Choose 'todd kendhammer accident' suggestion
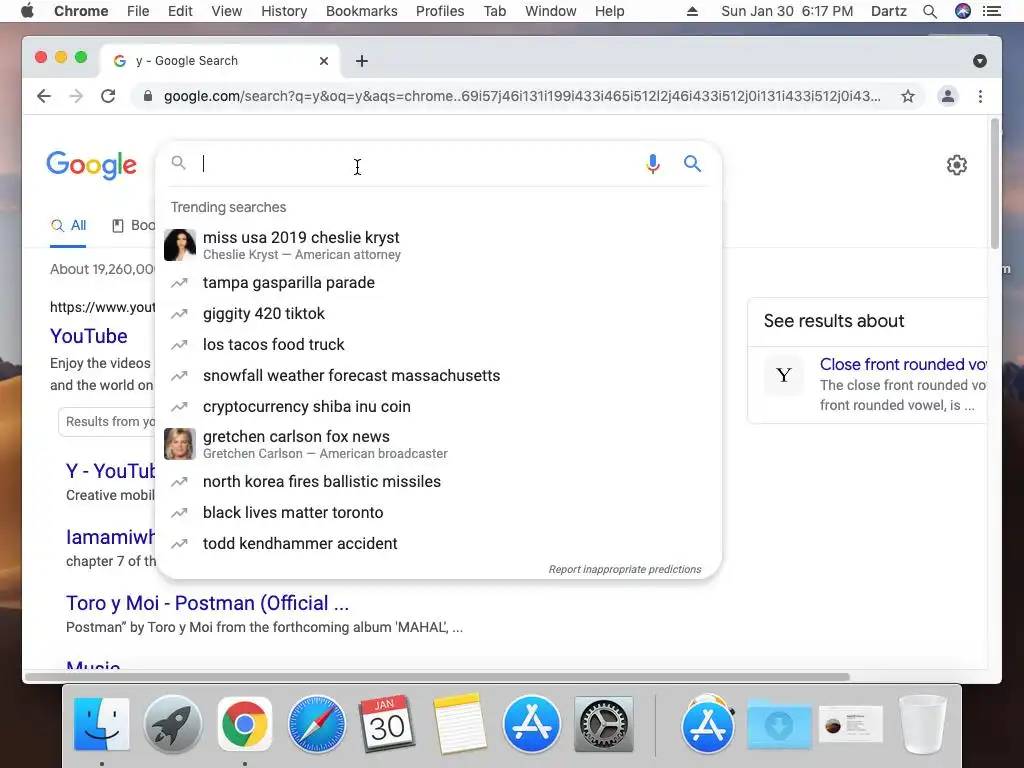Image resolution: width=1024 pixels, height=768 pixels. pos(439,543)
